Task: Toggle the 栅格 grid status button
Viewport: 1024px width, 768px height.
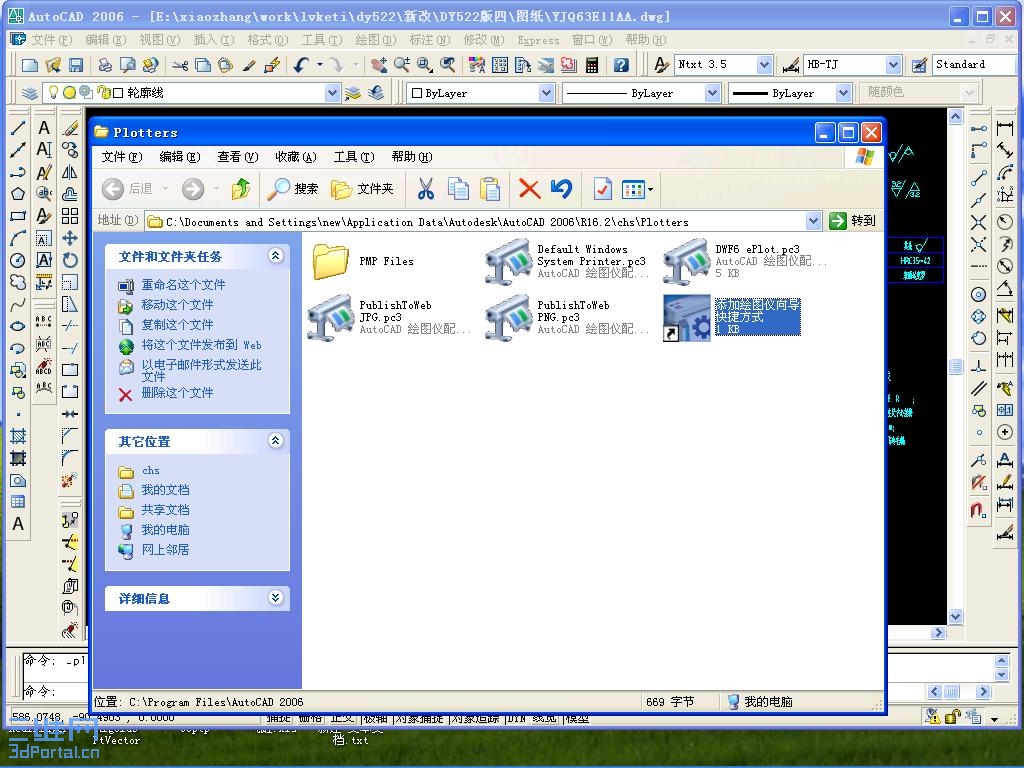Action: tap(311, 718)
